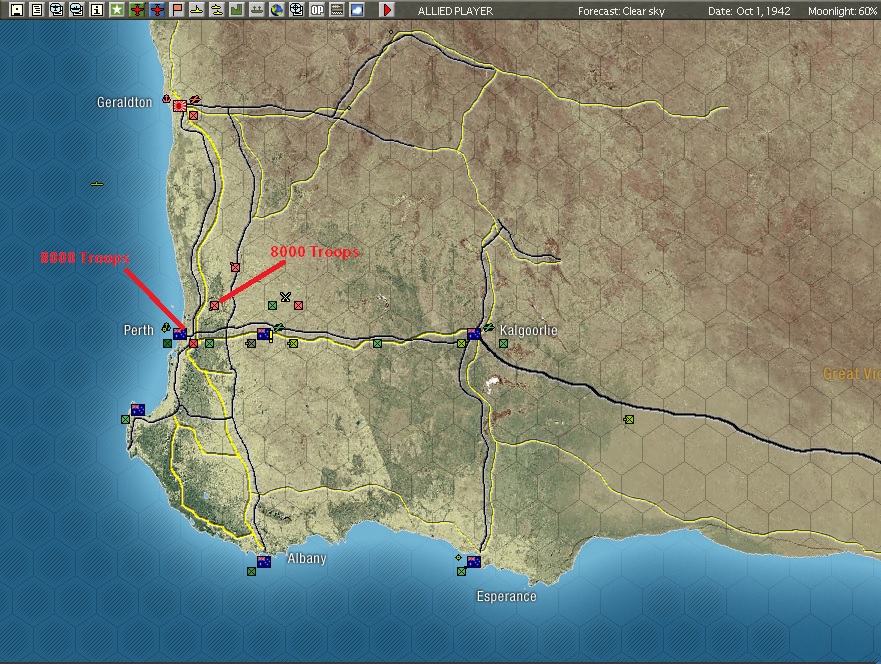Select the green unit left of crossed swords
The height and width of the screenshot is (664, 881).
(x=273, y=306)
